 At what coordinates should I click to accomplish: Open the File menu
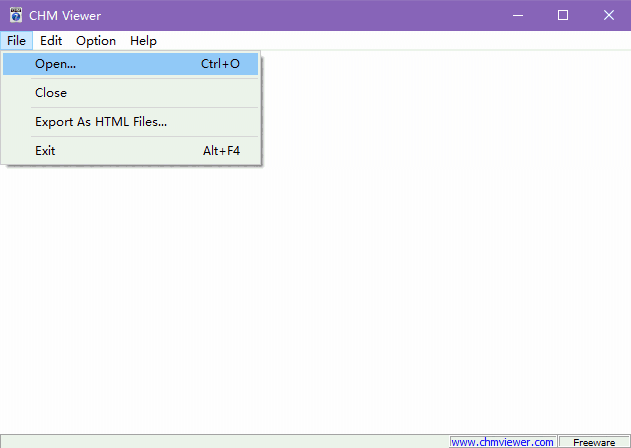tap(16, 41)
